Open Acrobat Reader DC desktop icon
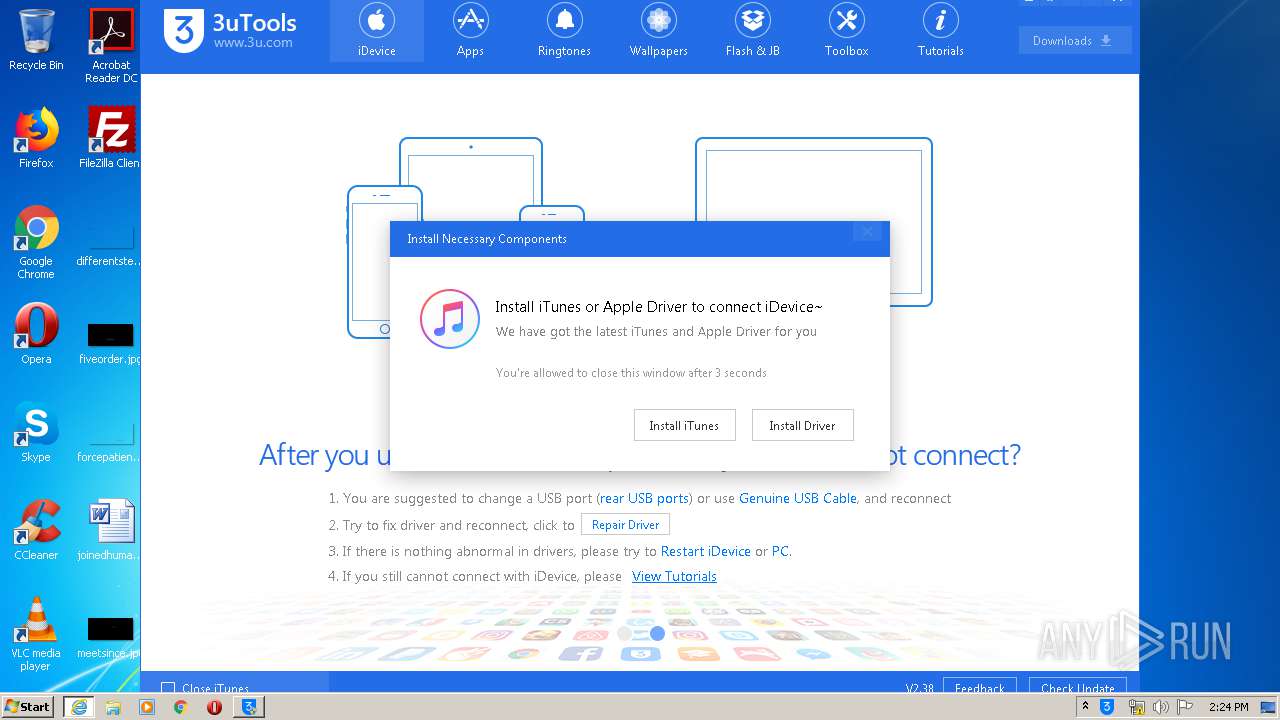Image resolution: width=1280 pixels, height=720 pixels. click(x=111, y=46)
